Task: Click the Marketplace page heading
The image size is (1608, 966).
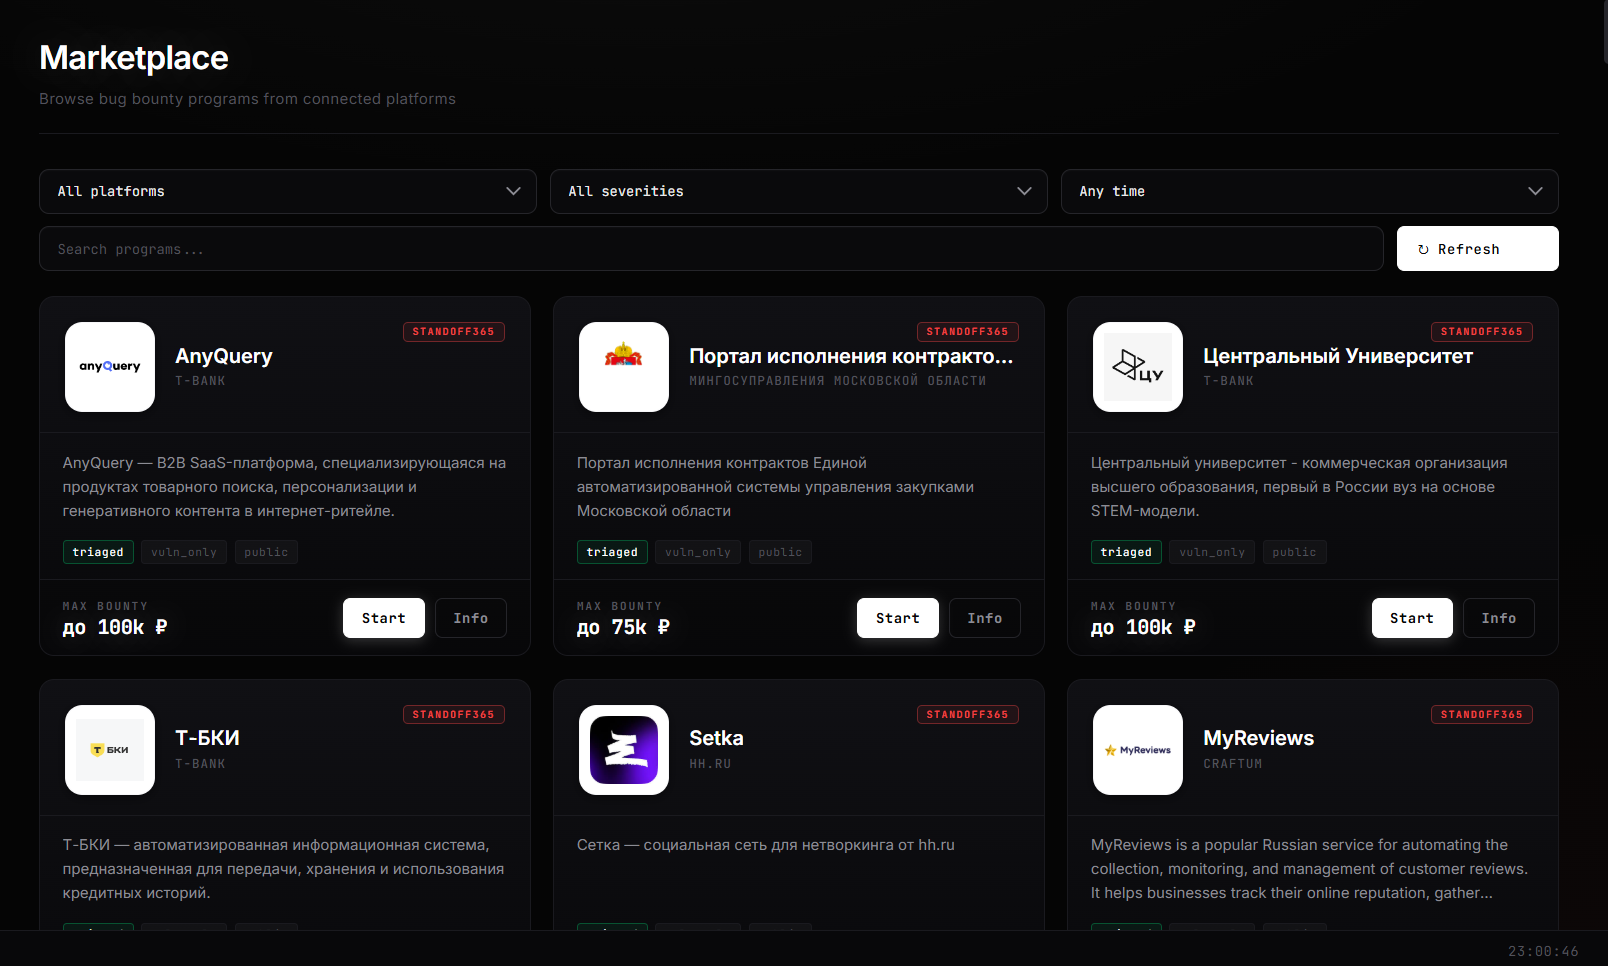Action: pos(134,58)
